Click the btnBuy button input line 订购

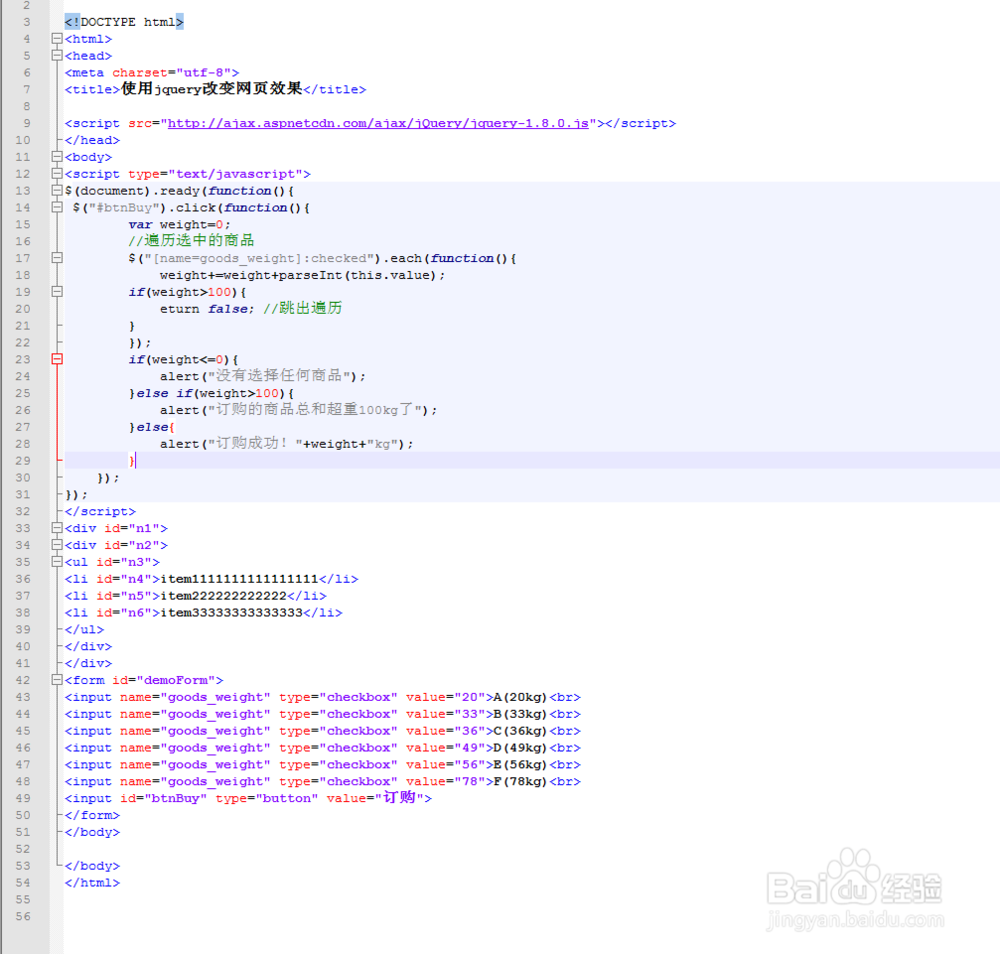pos(248,798)
